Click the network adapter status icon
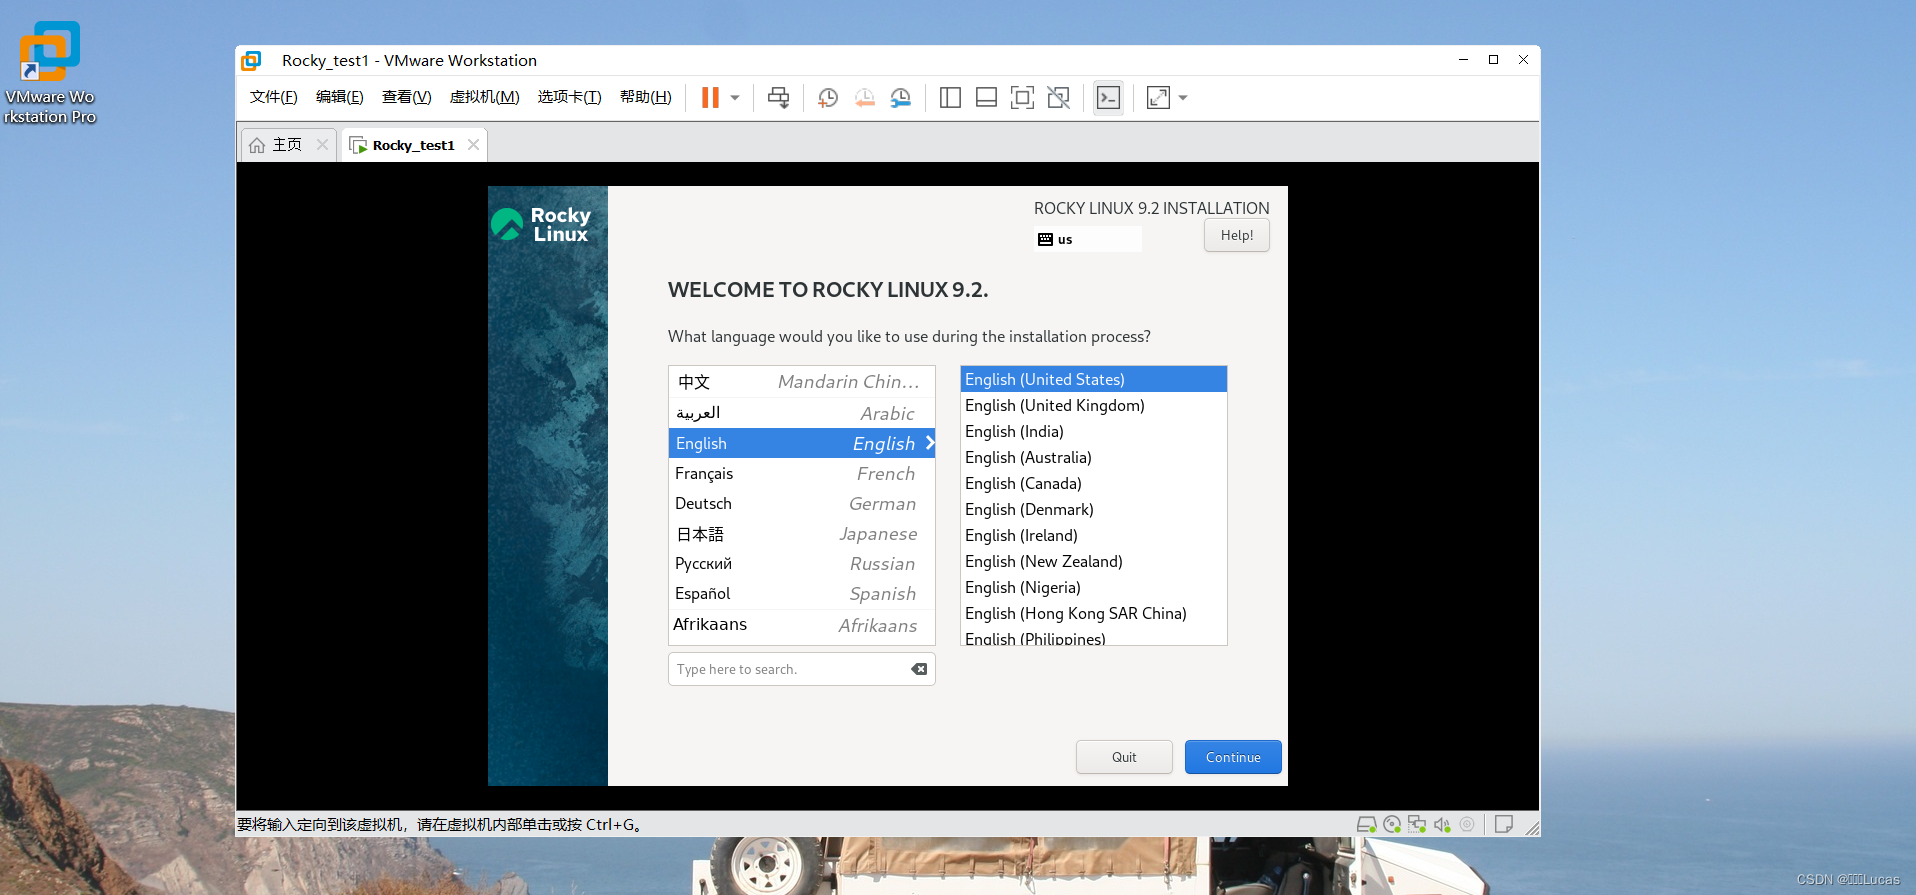This screenshot has height=895, width=1916. pos(1417,825)
